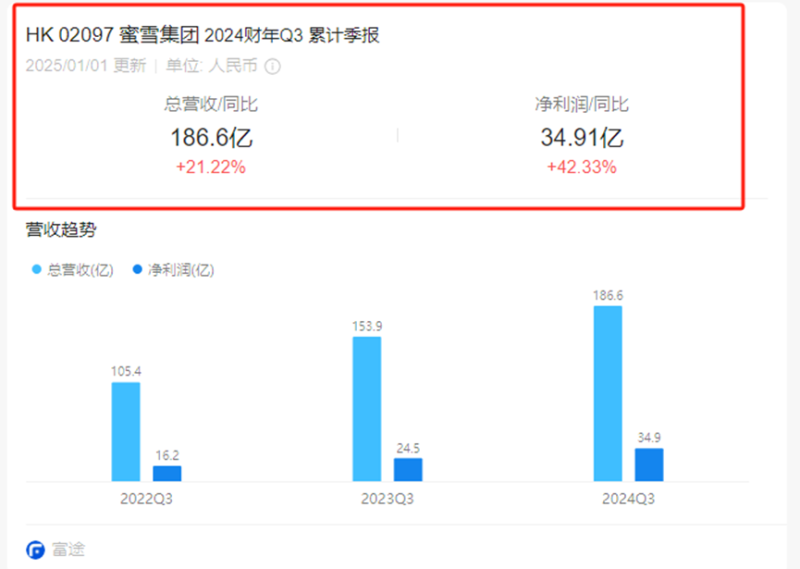The height and width of the screenshot is (569, 800).
Task: Toggle the 净利润(亿) legend series
Action: tap(174, 270)
